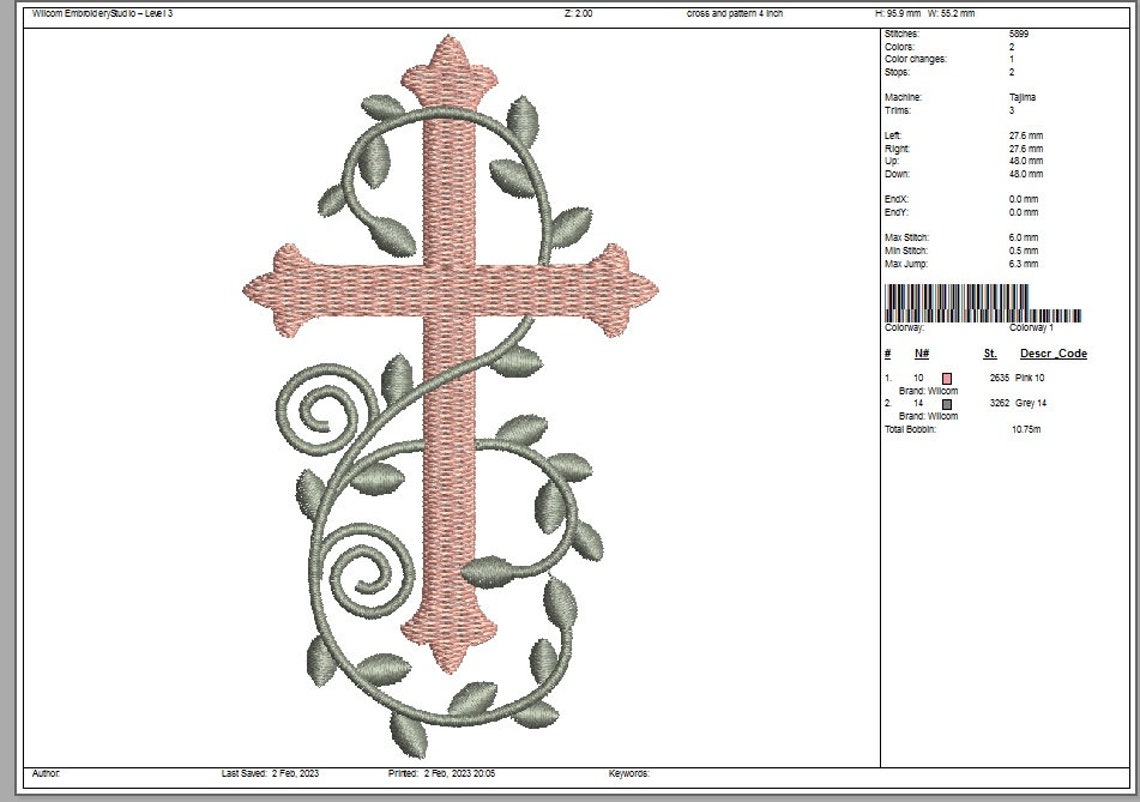Click the H: 95.9 mm dimension value
Screen dimensions: 1140x802
[898, 14]
